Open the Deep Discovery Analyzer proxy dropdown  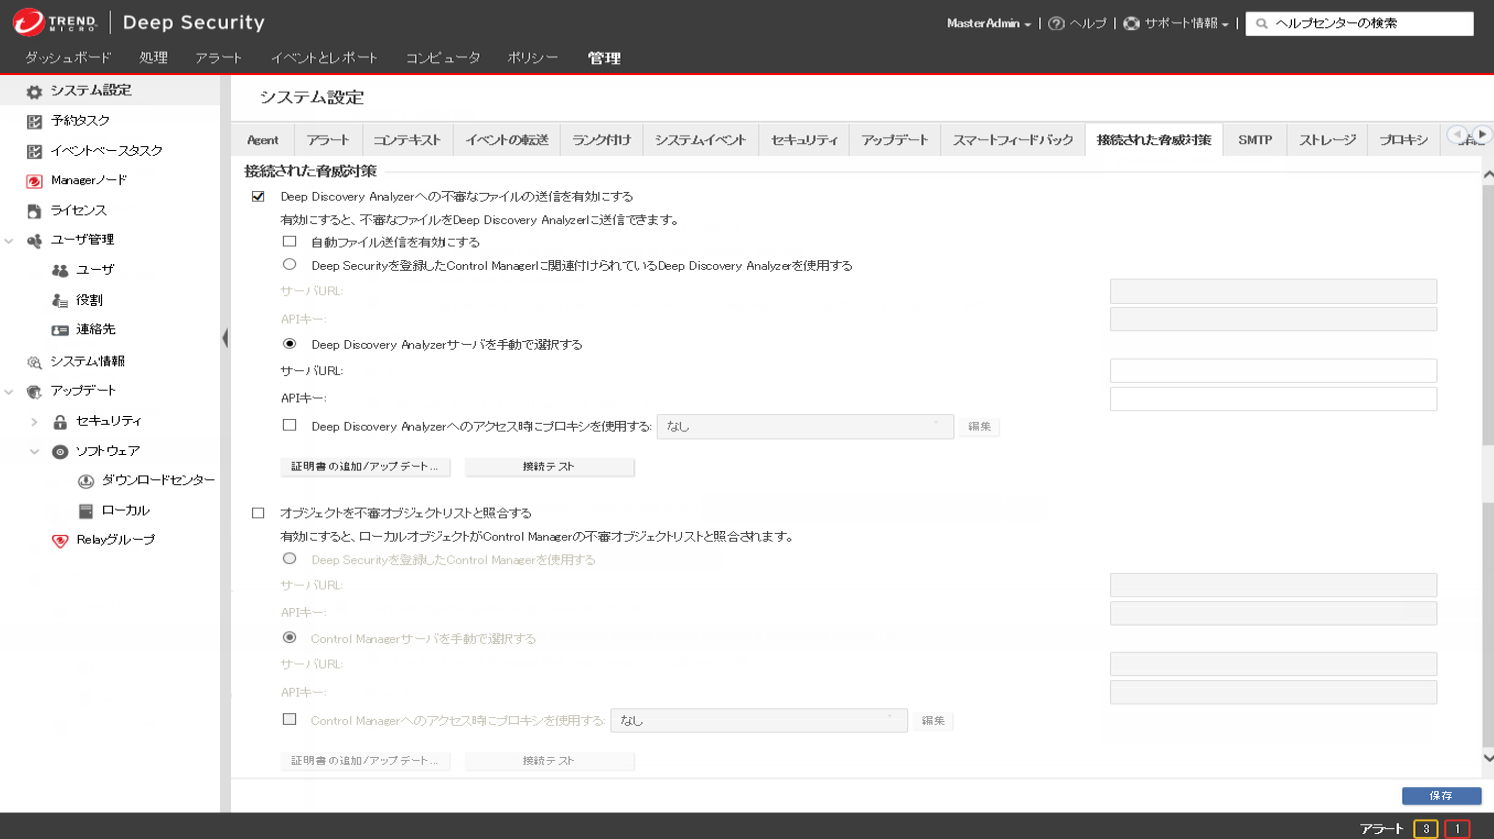(804, 427)
